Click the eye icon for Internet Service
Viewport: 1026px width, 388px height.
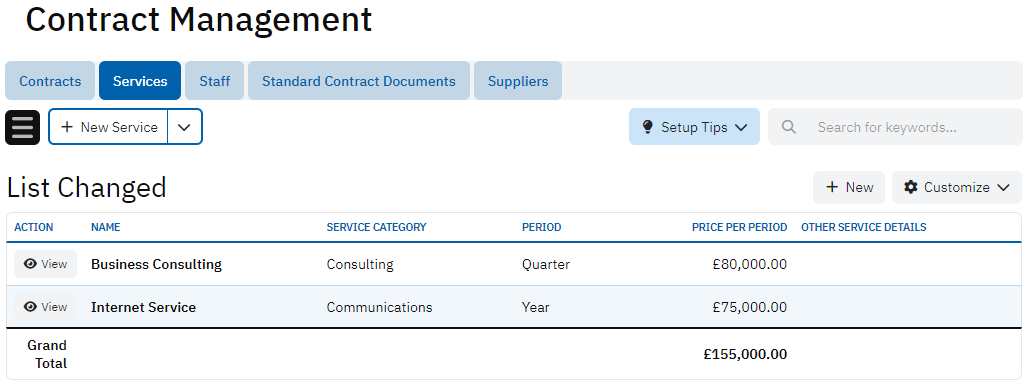coord(30,307)
